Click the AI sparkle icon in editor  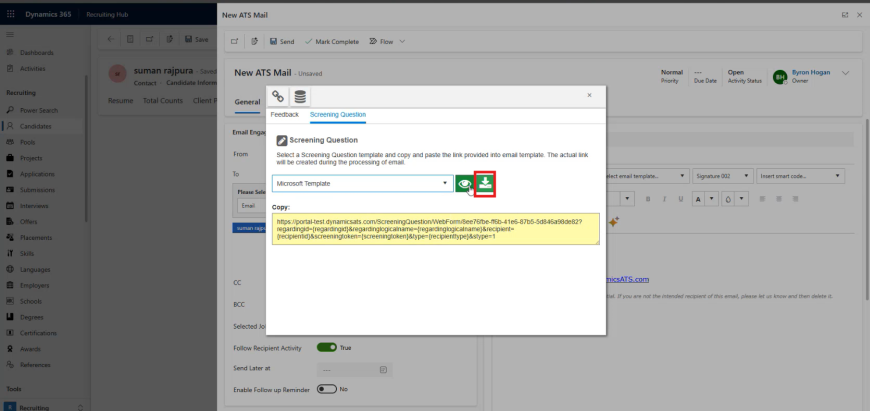pos(613,222)
